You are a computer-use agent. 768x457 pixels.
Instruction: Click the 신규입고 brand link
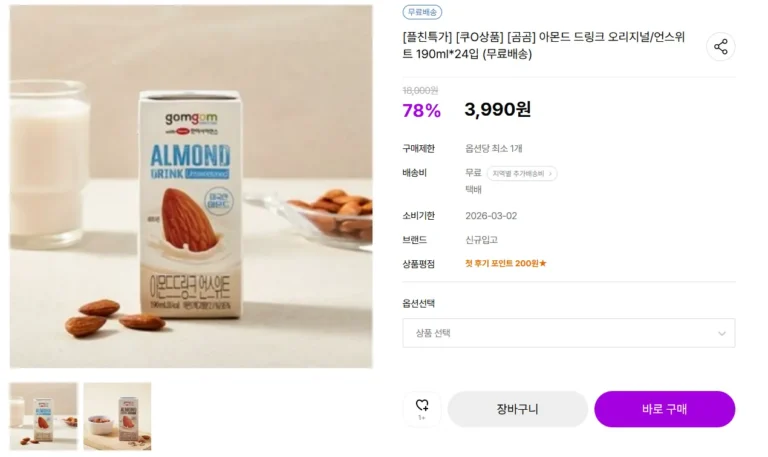tap(481, 240)
